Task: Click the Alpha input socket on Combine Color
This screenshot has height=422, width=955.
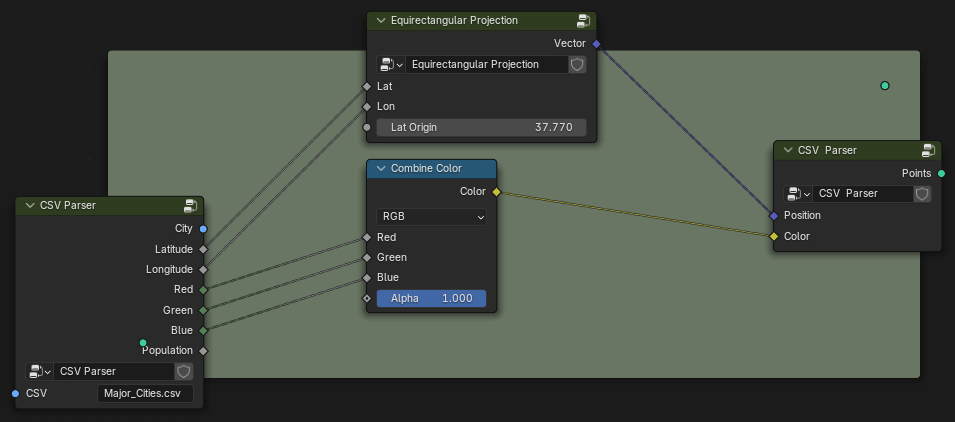Action: coord(366,298)
